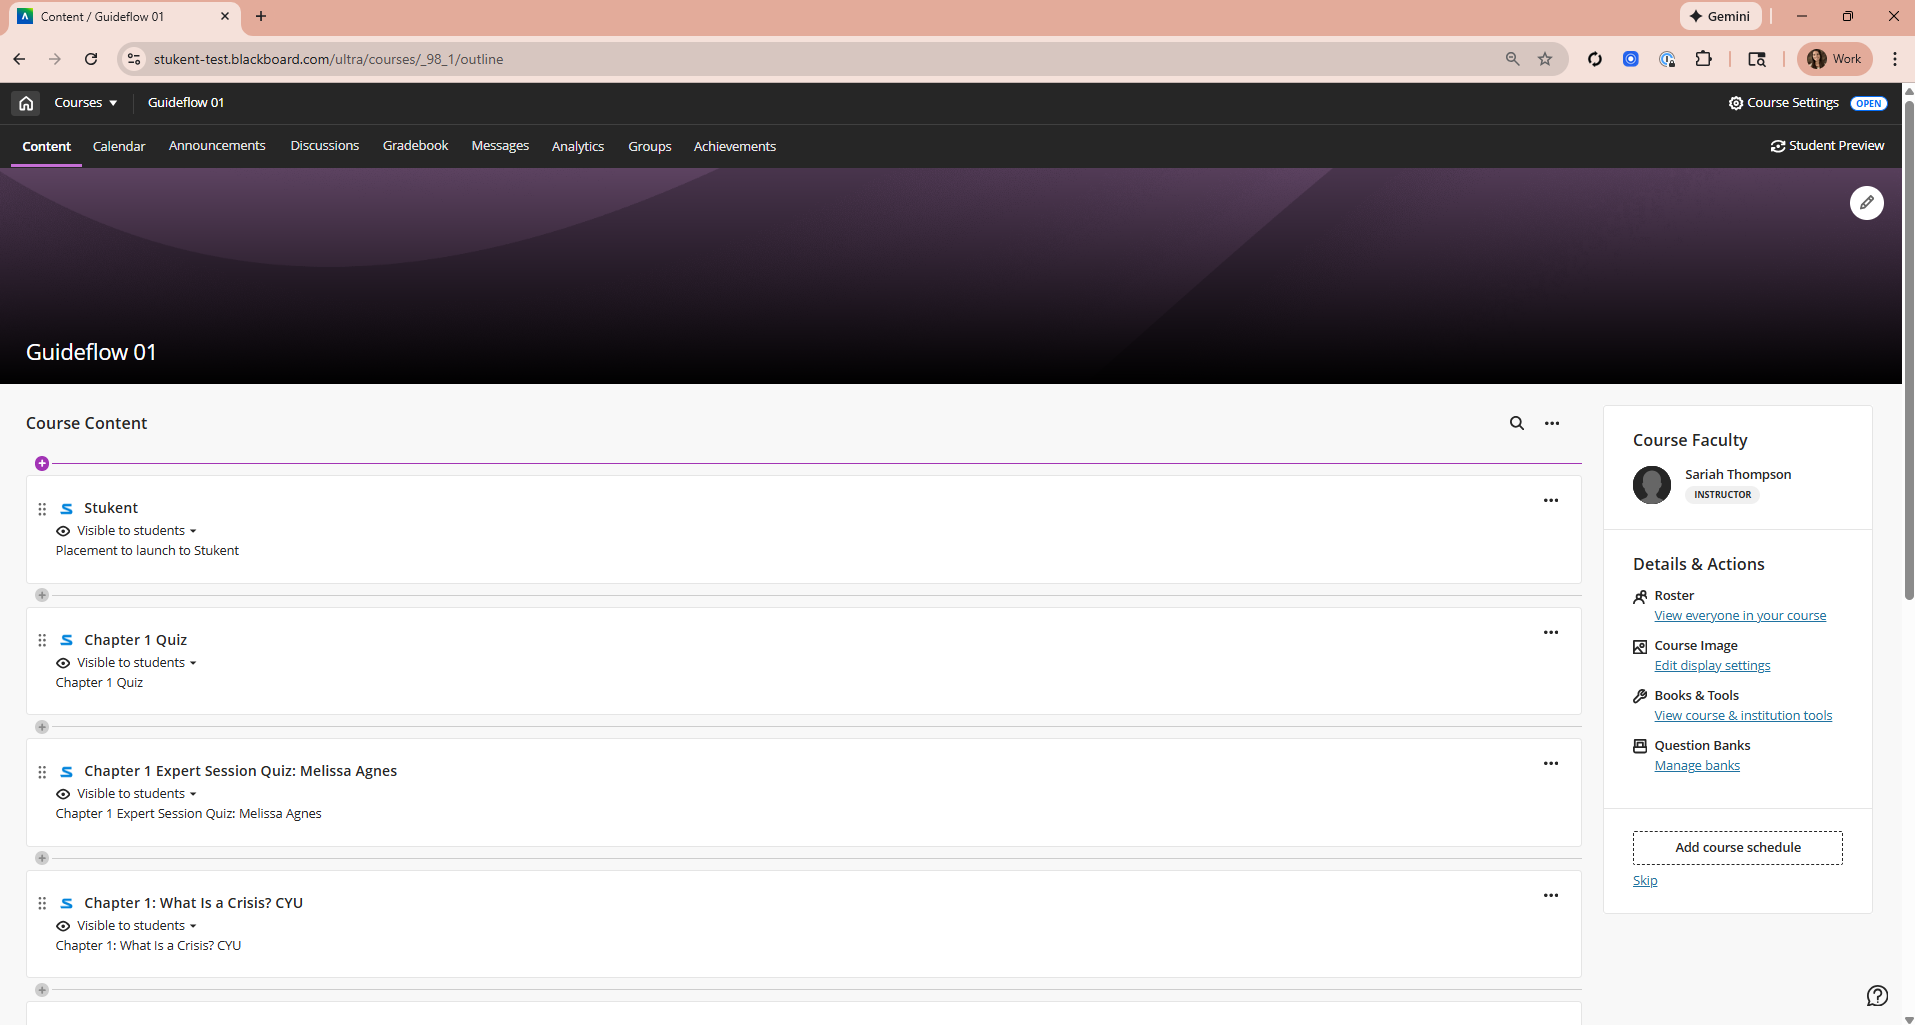
Task: Click the pencil edit icon on course banner
Action: point(1866,203)
